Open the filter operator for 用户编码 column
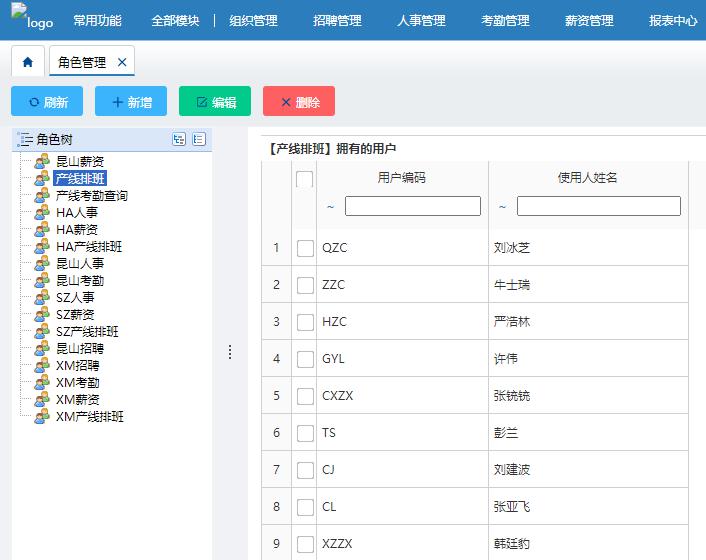This screenshot has width=706, height=560. (331, 207)
